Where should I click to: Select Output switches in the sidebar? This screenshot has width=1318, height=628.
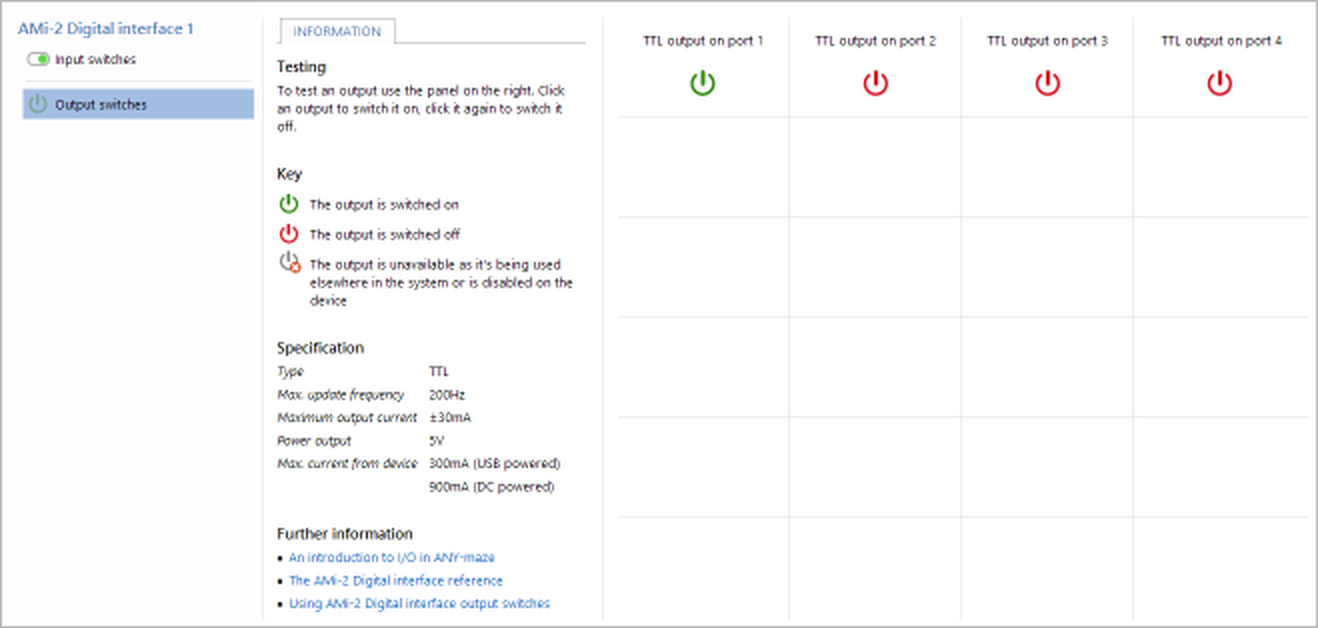[101, 105]
